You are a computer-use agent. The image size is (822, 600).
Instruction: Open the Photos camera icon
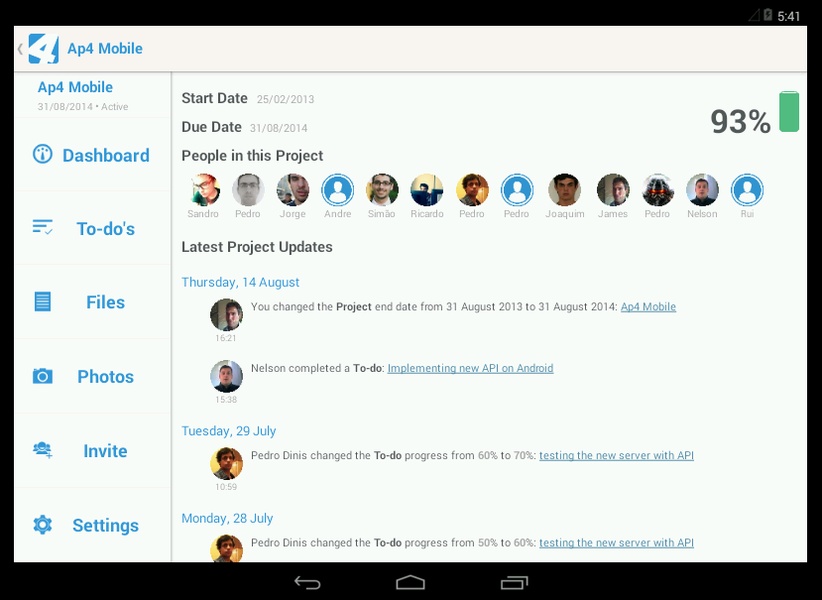coord(42,376)
